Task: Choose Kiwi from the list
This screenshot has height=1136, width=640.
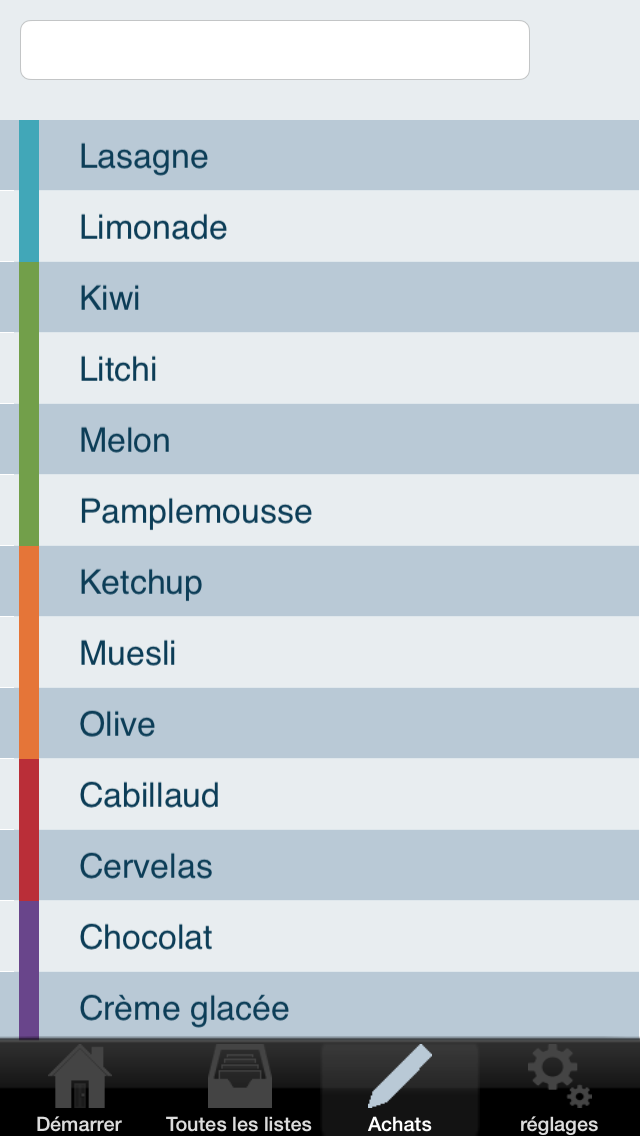Action: (320, 298)
